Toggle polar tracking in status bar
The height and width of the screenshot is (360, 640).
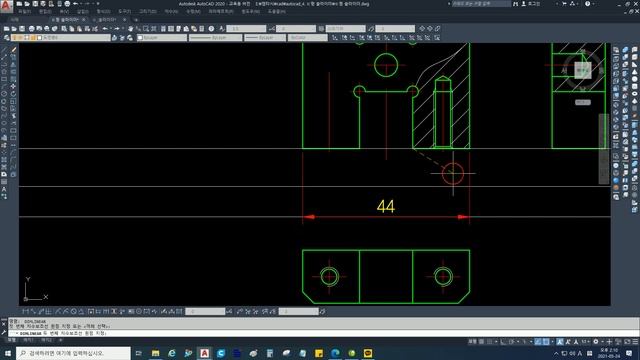[x=511, y=342]
